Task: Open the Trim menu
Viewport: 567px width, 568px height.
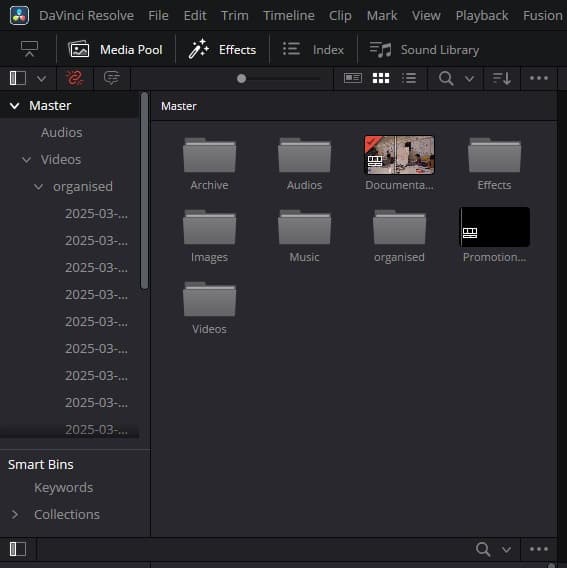Action: coord(235,16)
